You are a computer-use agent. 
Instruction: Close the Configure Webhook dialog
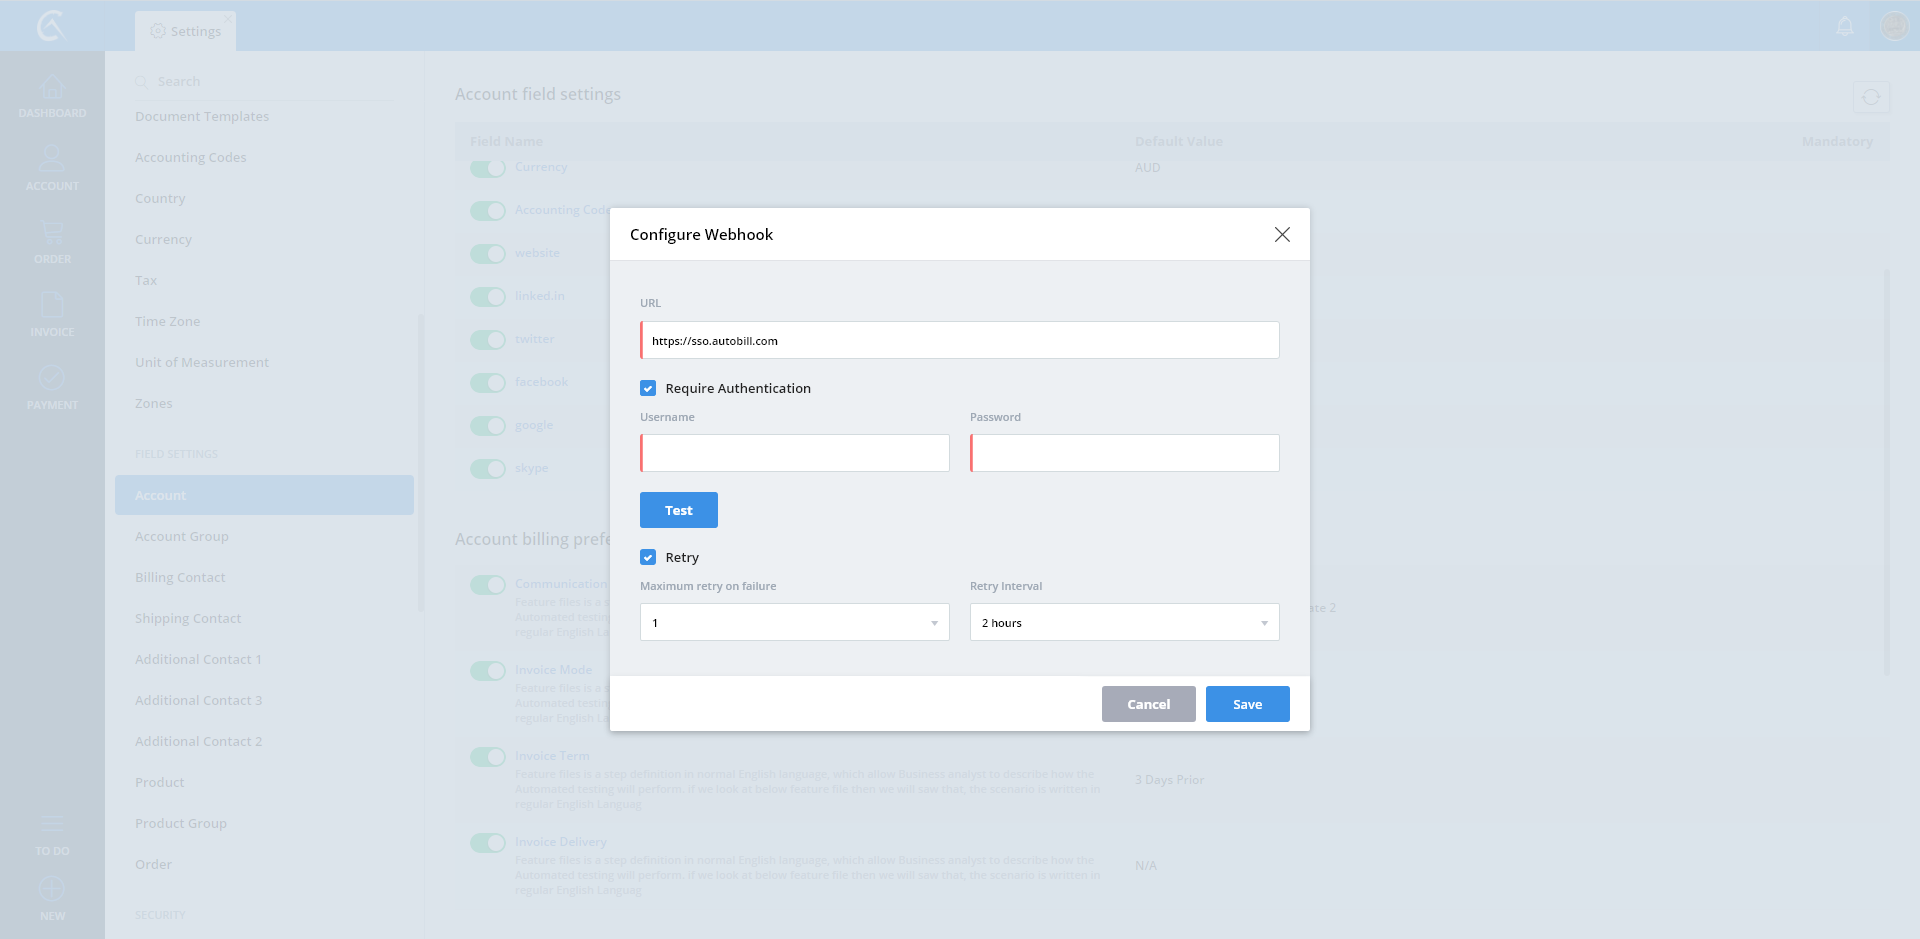pyautogui.click(x=1282, y=234)
